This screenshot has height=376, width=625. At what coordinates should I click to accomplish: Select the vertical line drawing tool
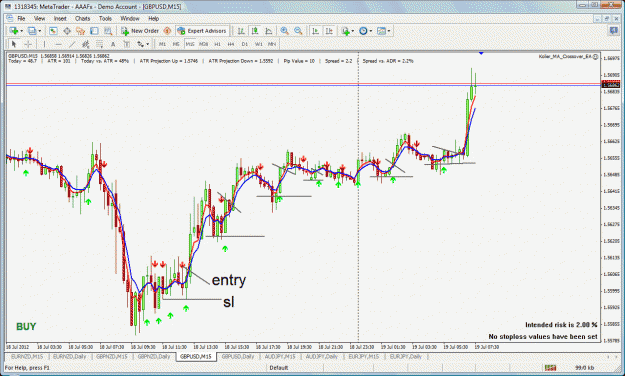(x=44, y=44)
